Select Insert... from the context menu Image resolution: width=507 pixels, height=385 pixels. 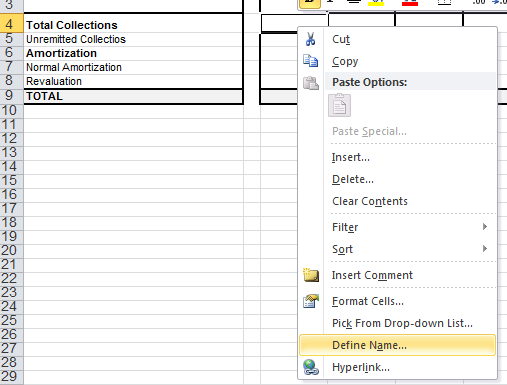(x=351, y=157)
